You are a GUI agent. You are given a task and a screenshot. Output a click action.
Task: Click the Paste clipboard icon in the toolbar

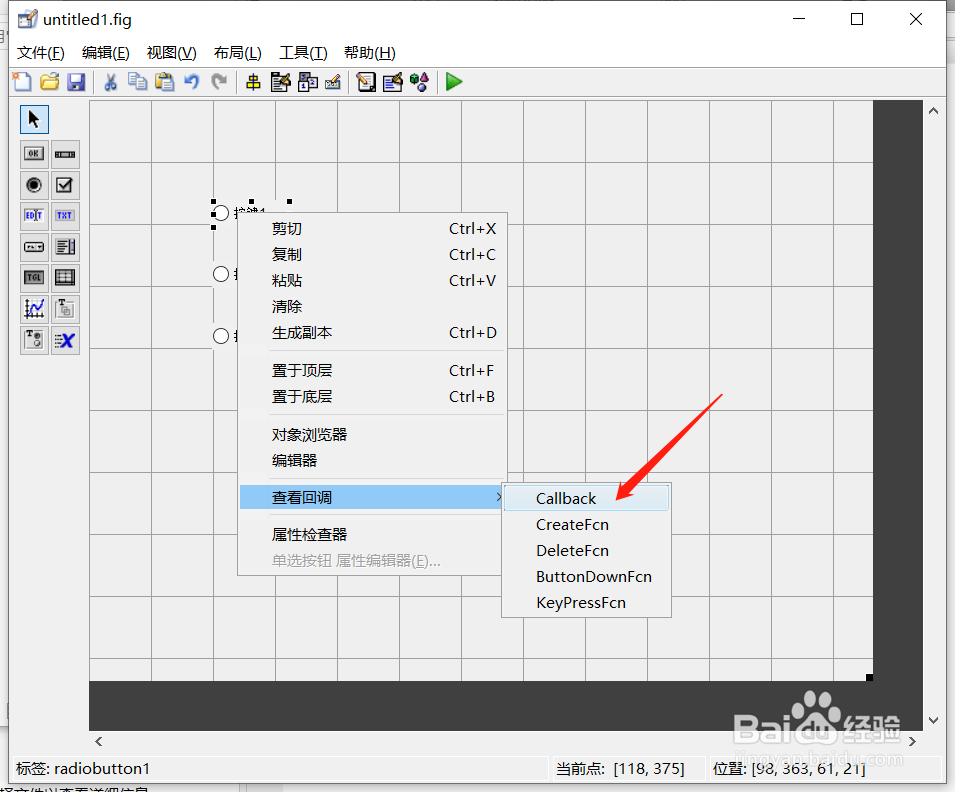coord(164,82)
